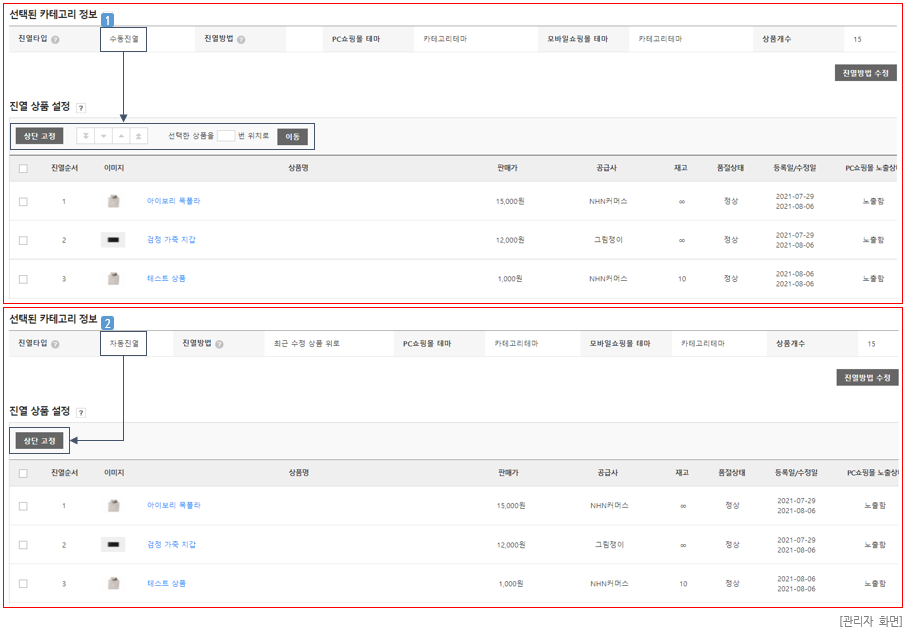910x637 pixels.
Task: Focus the position number input field
Action: tap(226, 136)
